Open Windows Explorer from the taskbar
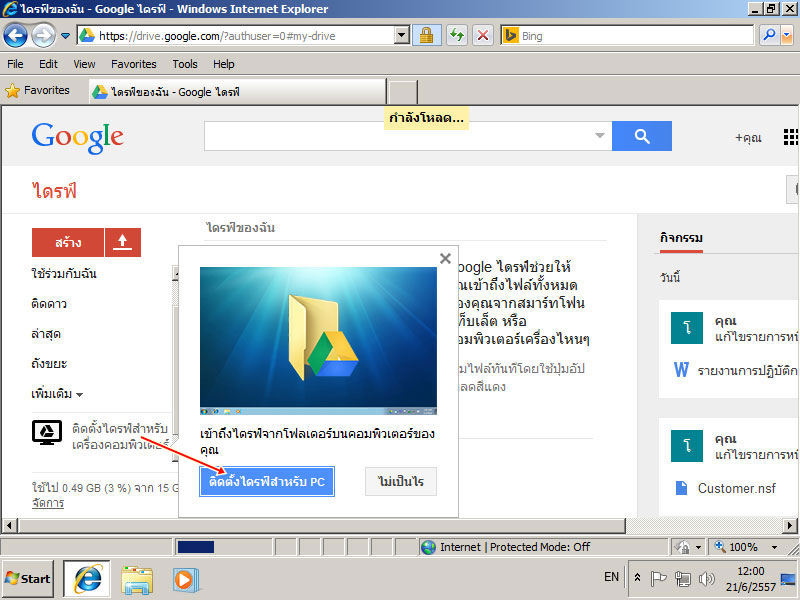Image resolution: width=800 pixels, height=600 pixels. [x=137, y=580]
